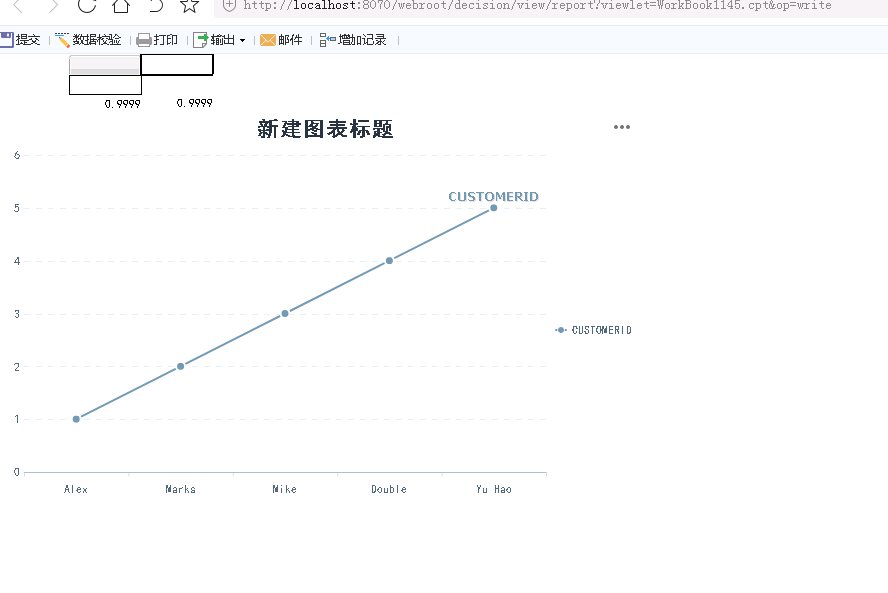
Task: Go to browser home page icon
Action: click(121, 6)
